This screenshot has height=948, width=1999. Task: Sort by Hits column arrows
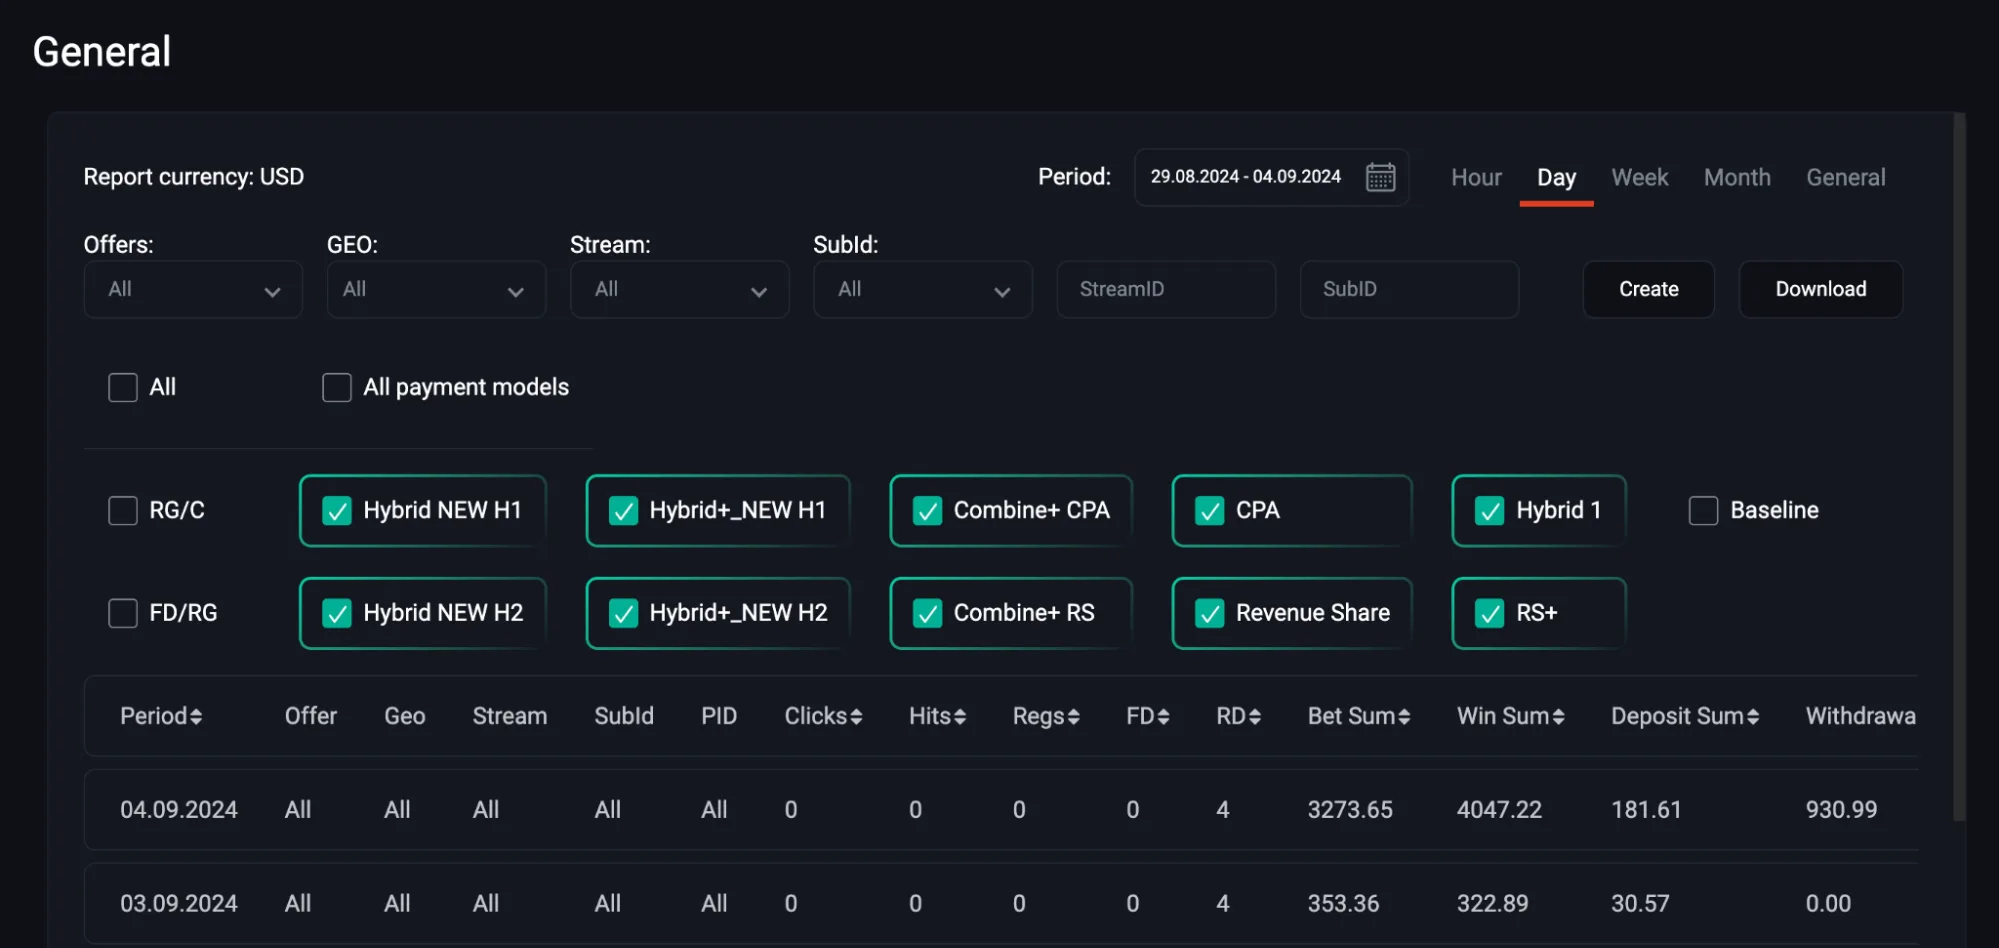pyautogui.click(x=960, y=716)
